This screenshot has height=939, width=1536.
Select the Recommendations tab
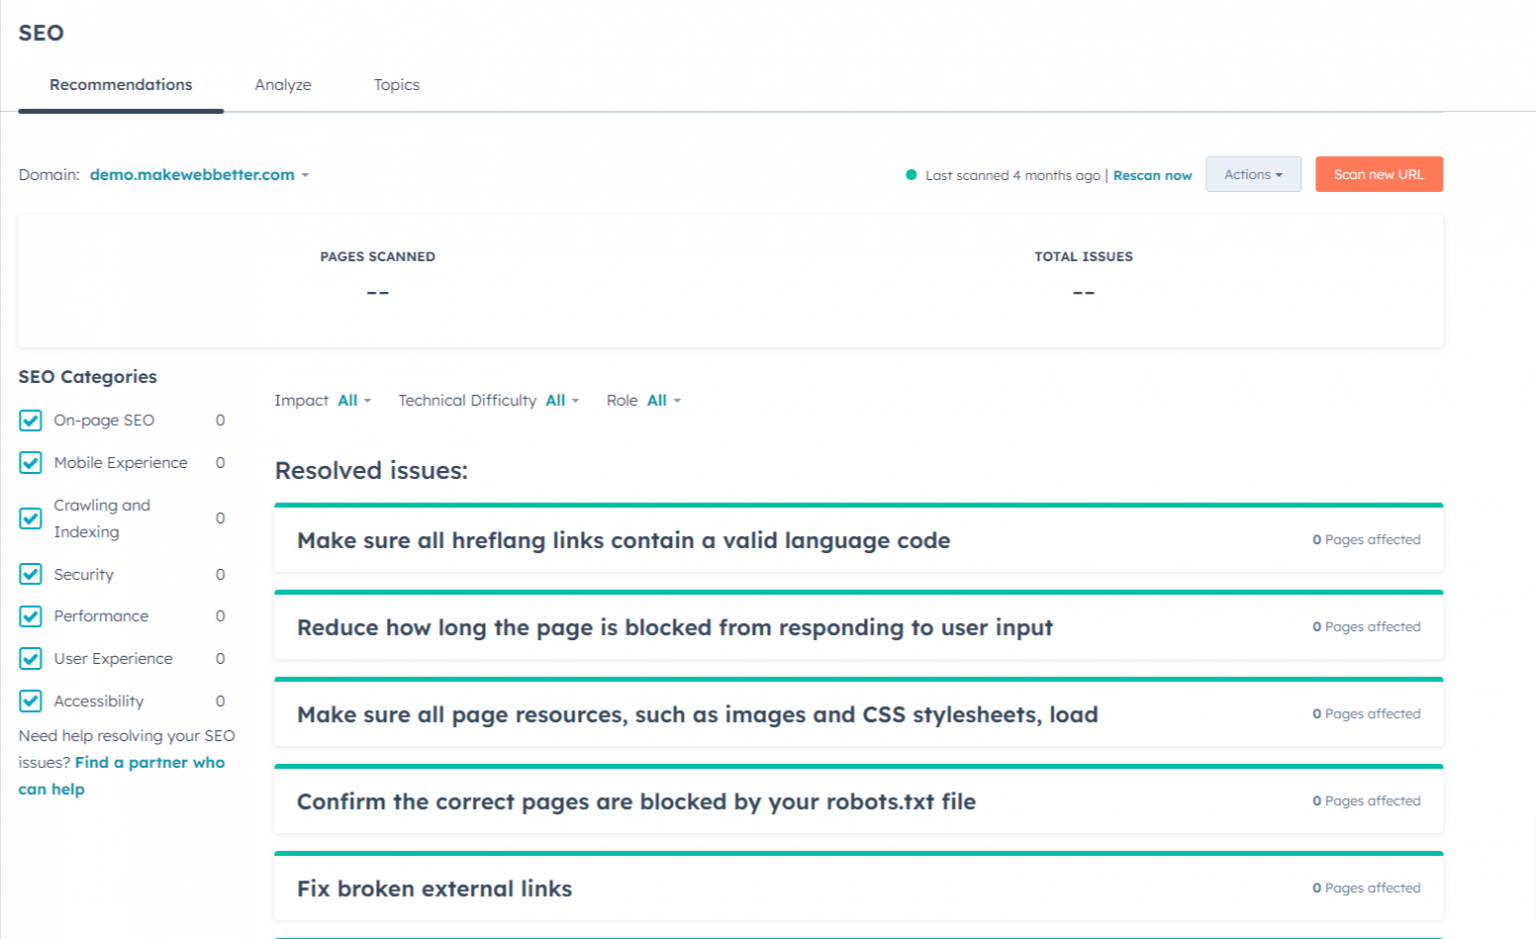[x=121, y=85]
